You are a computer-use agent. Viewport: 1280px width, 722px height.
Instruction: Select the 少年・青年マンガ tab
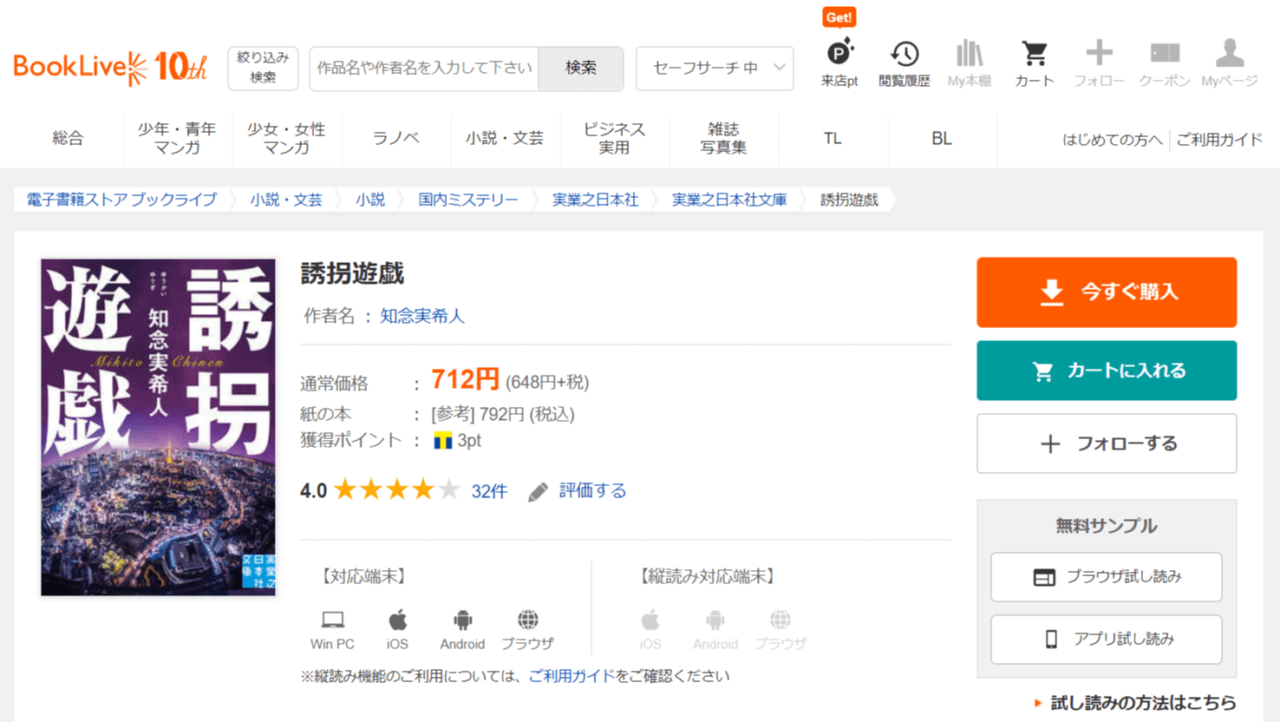(177, 139)
